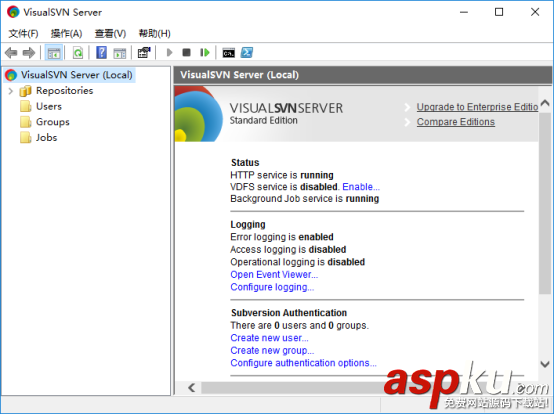The image size is (554, 415).
Task: Toggle the show/hide action pane icon
Action: pyautogui.click(x=119, y=53)
